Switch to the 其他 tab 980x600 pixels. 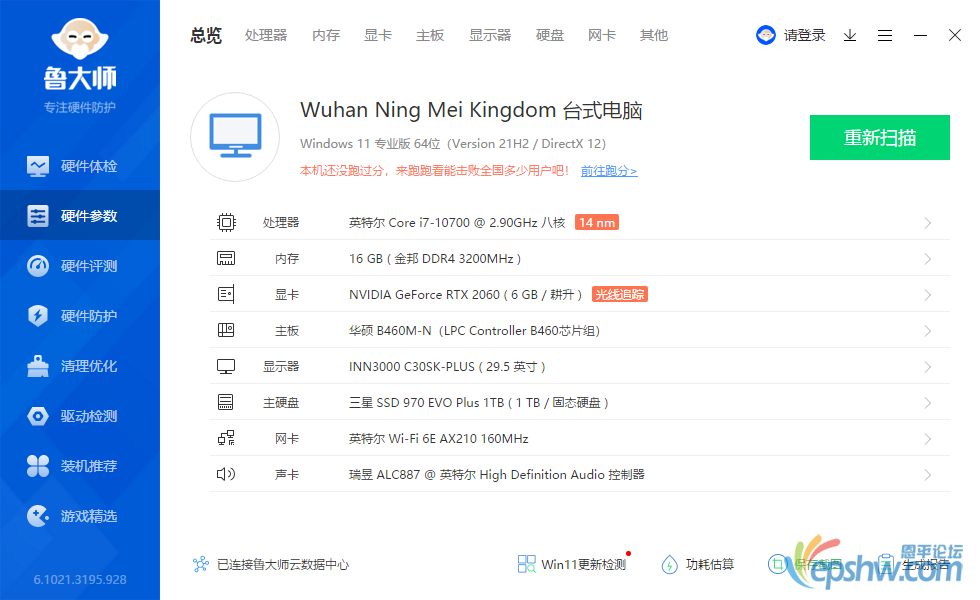point(654,35)
